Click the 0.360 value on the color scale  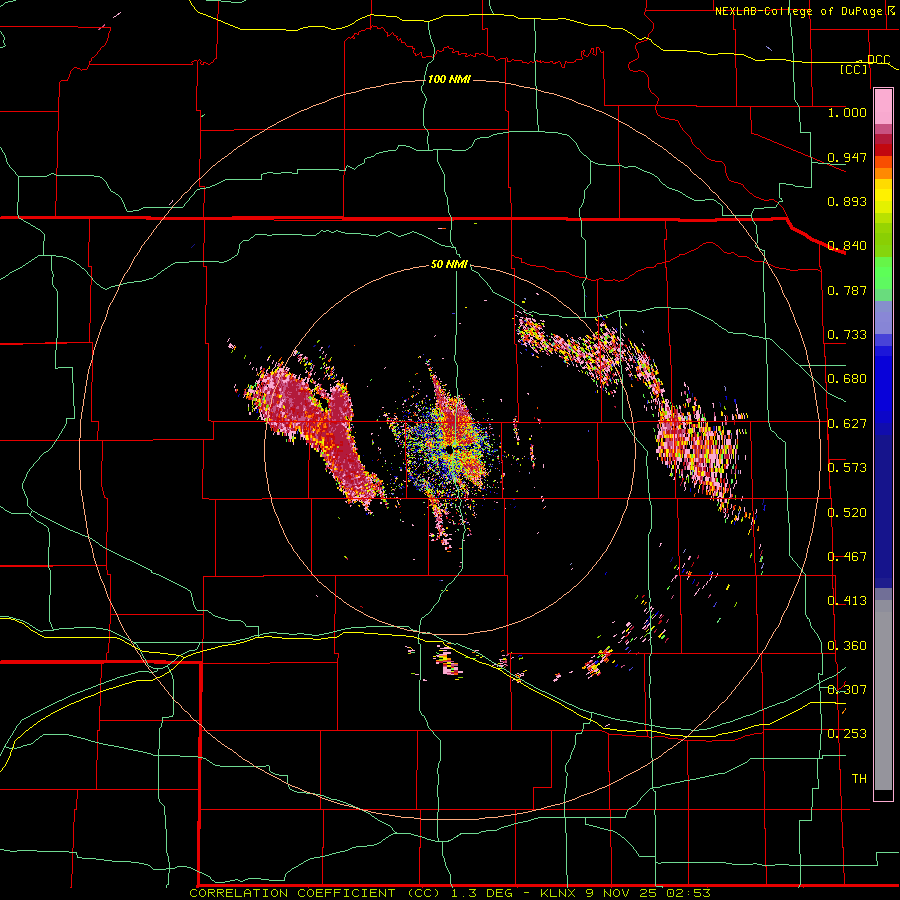(x=847, y=646)
